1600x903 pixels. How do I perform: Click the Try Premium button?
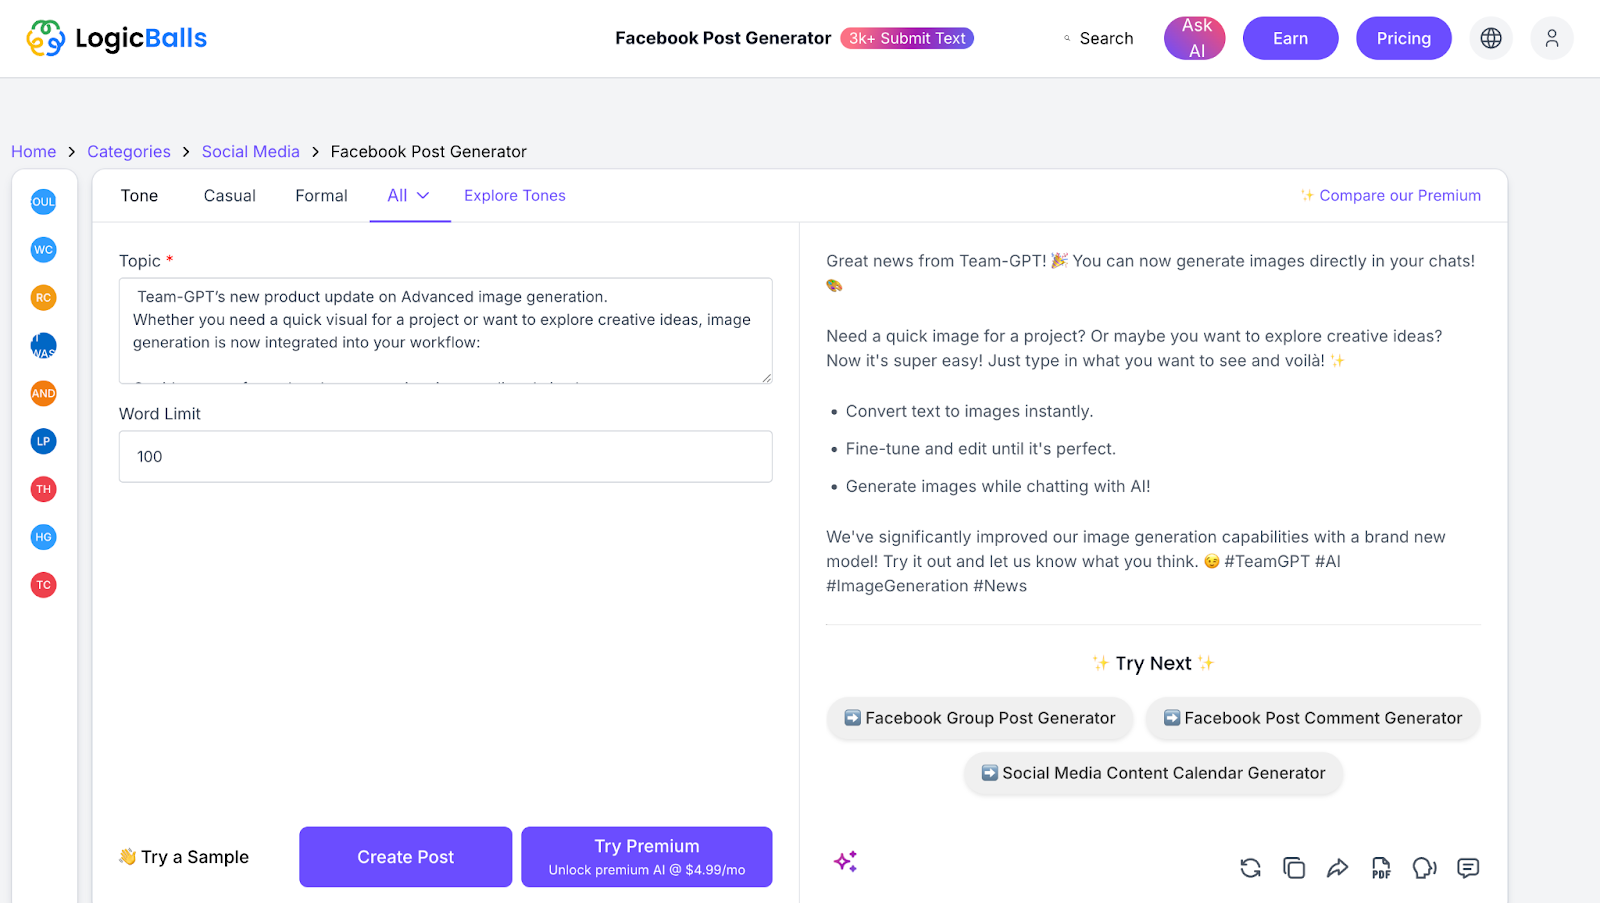tap(646, 857)
